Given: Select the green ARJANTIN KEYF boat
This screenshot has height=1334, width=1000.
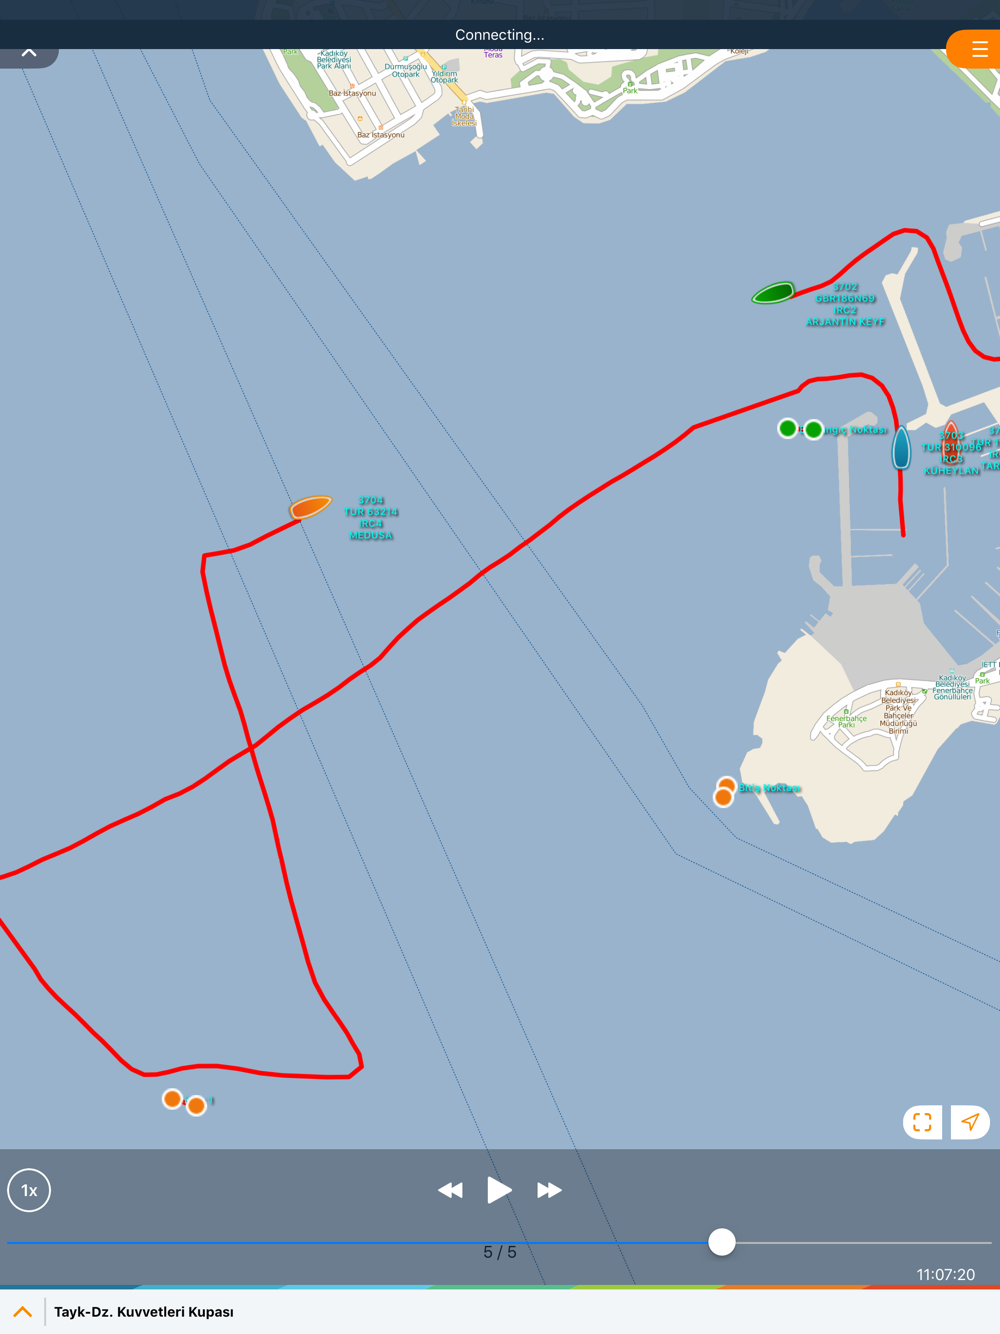Looking at the screenshot, I should click(x=773, y=293).
